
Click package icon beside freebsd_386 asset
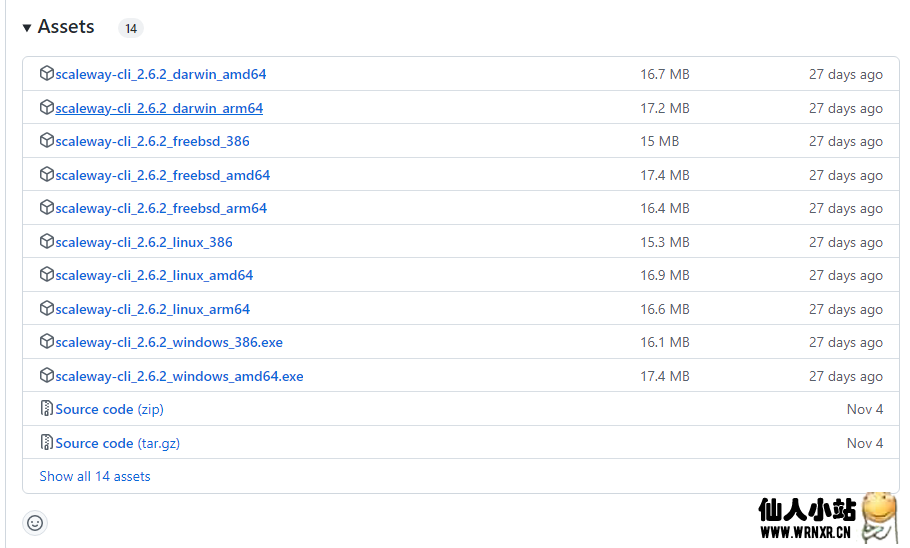47,141
